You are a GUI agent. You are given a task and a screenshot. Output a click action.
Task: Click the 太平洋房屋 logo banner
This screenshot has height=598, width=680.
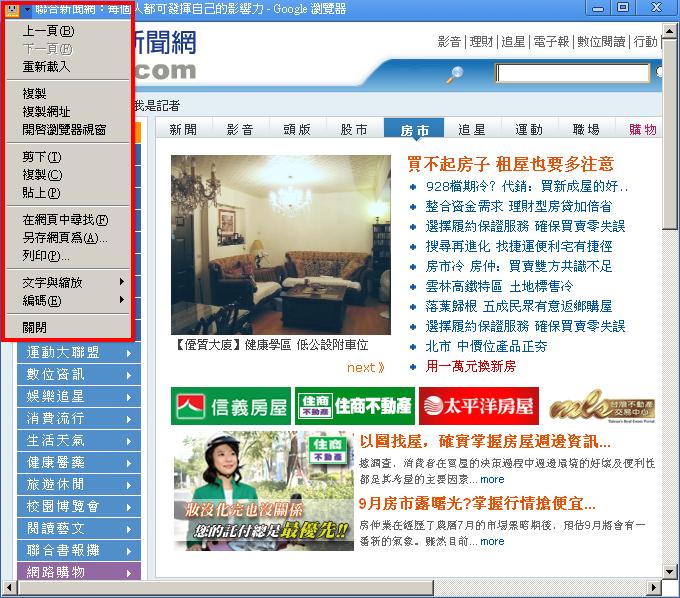(x=479, y=406)
